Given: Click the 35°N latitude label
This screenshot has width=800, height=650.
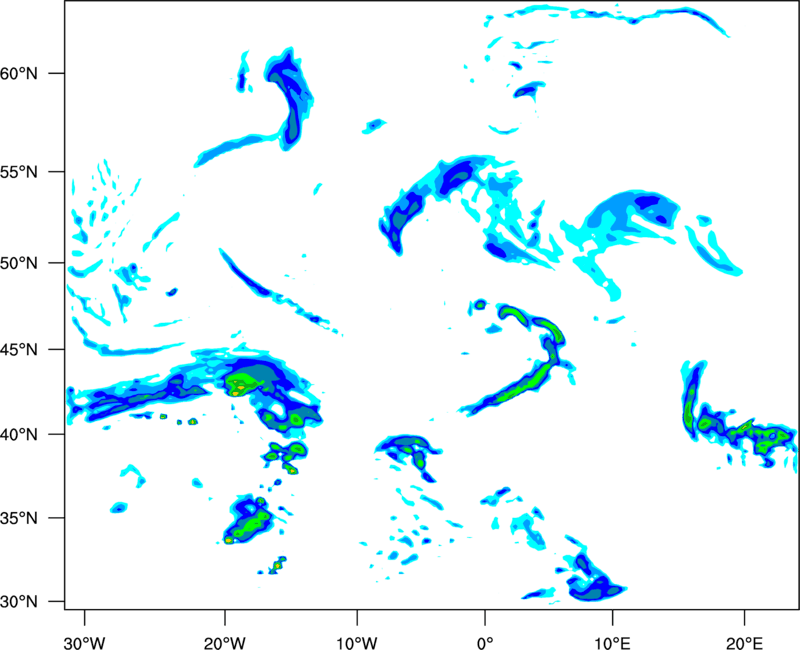Looking at the screenshot, I should click(x=19, y=518).
